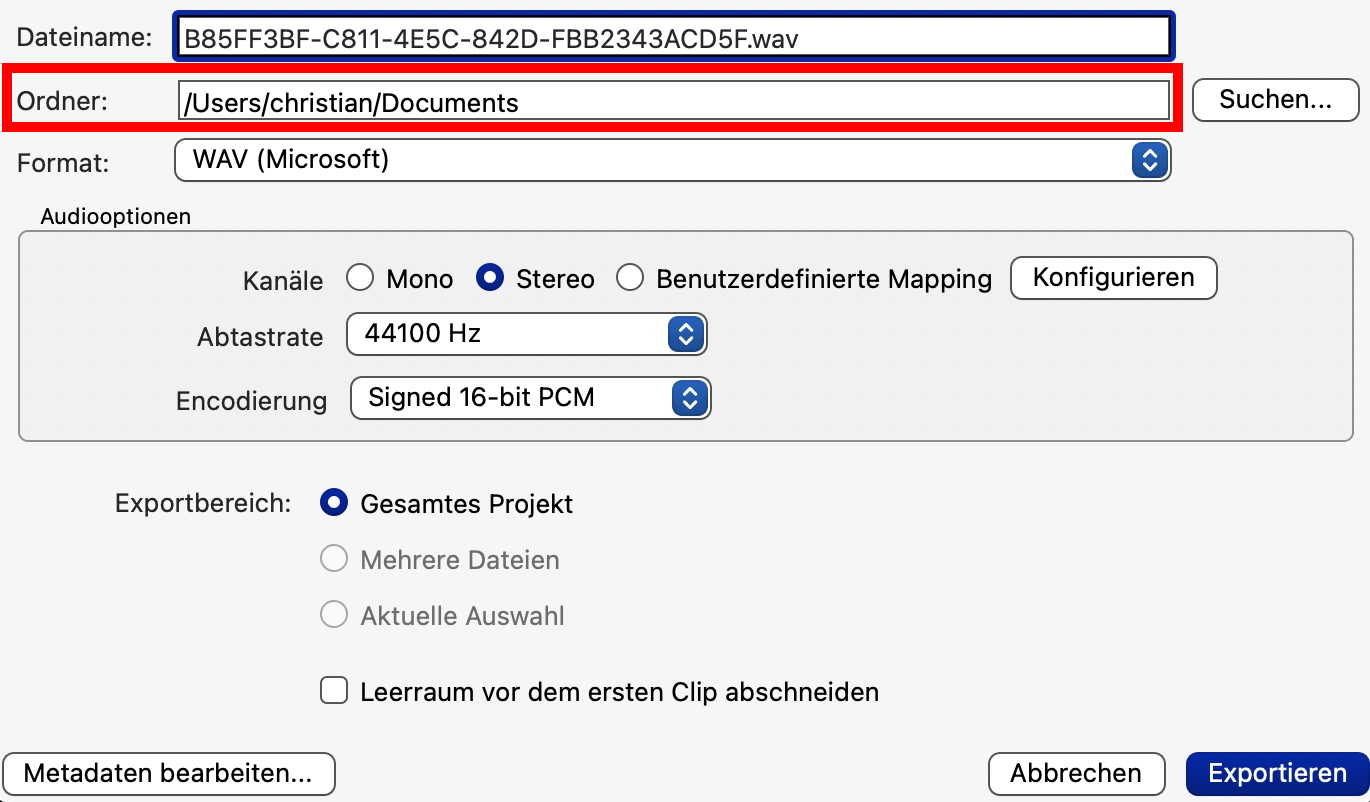Select Gesamtes Projekt as export range
This screenshot has height=802, width=1370.
333,503
